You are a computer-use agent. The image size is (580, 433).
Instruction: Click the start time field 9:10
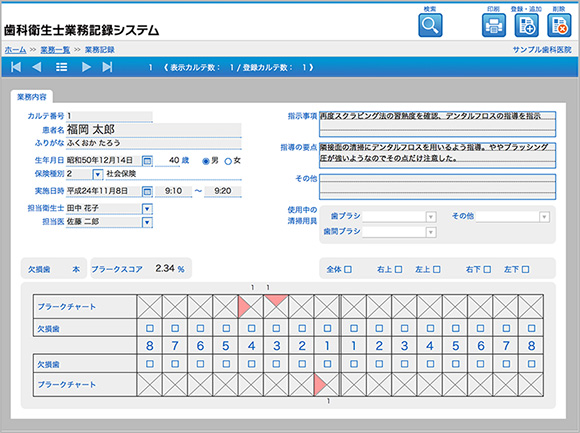tap(173, 191)
